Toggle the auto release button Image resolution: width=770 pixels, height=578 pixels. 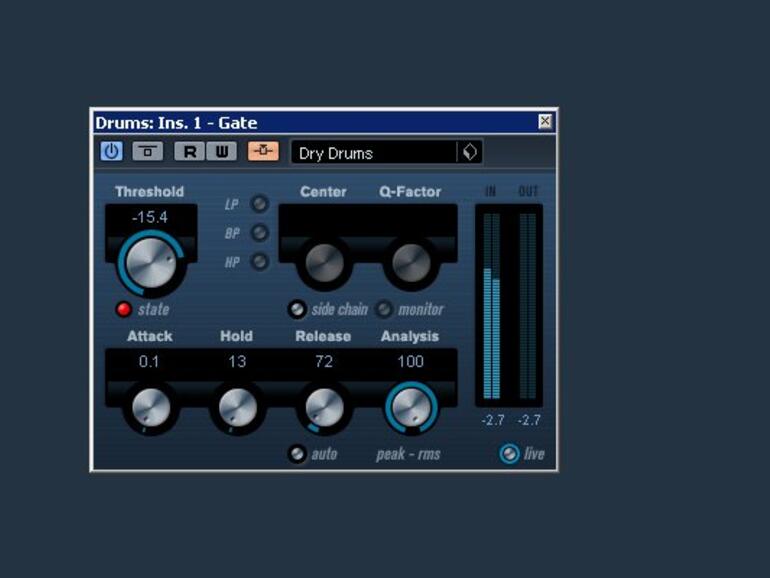tap(297, 454)
